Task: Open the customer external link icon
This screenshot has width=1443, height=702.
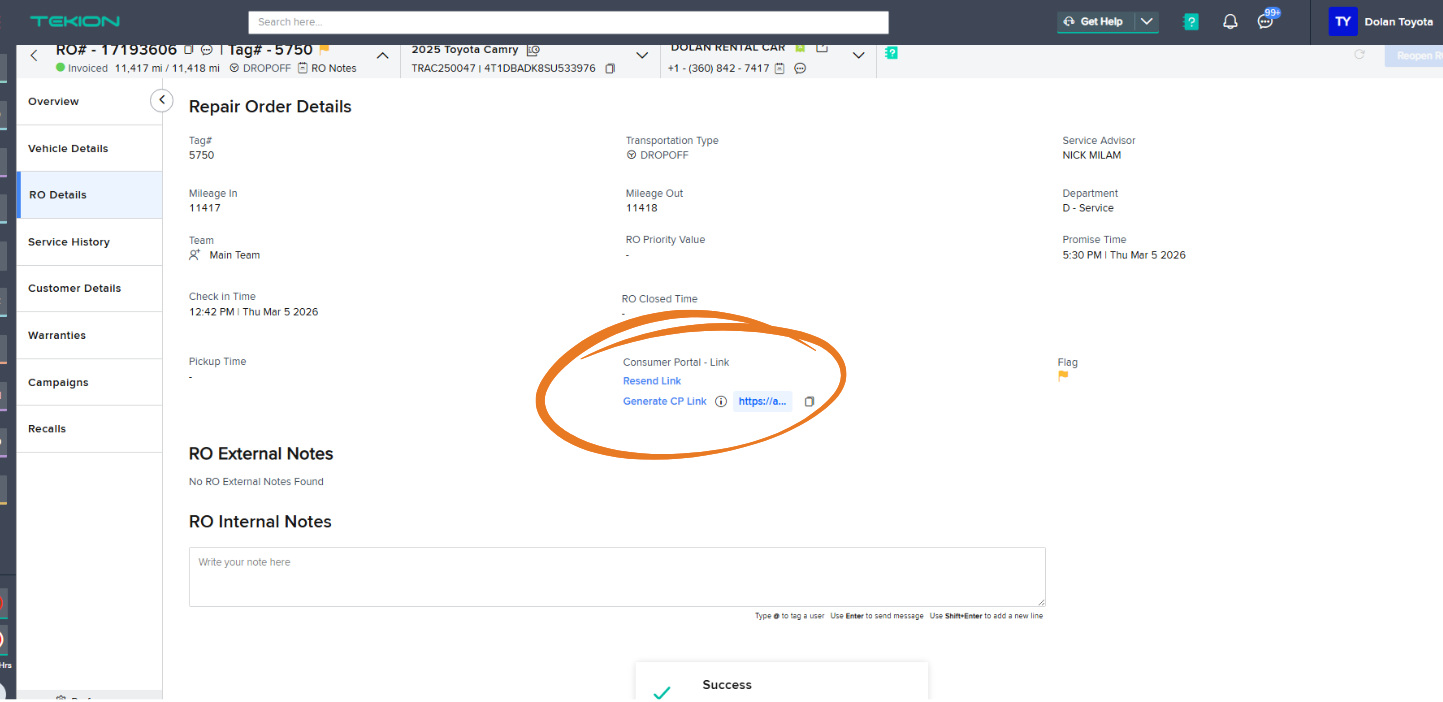Action: pos(822,48)
